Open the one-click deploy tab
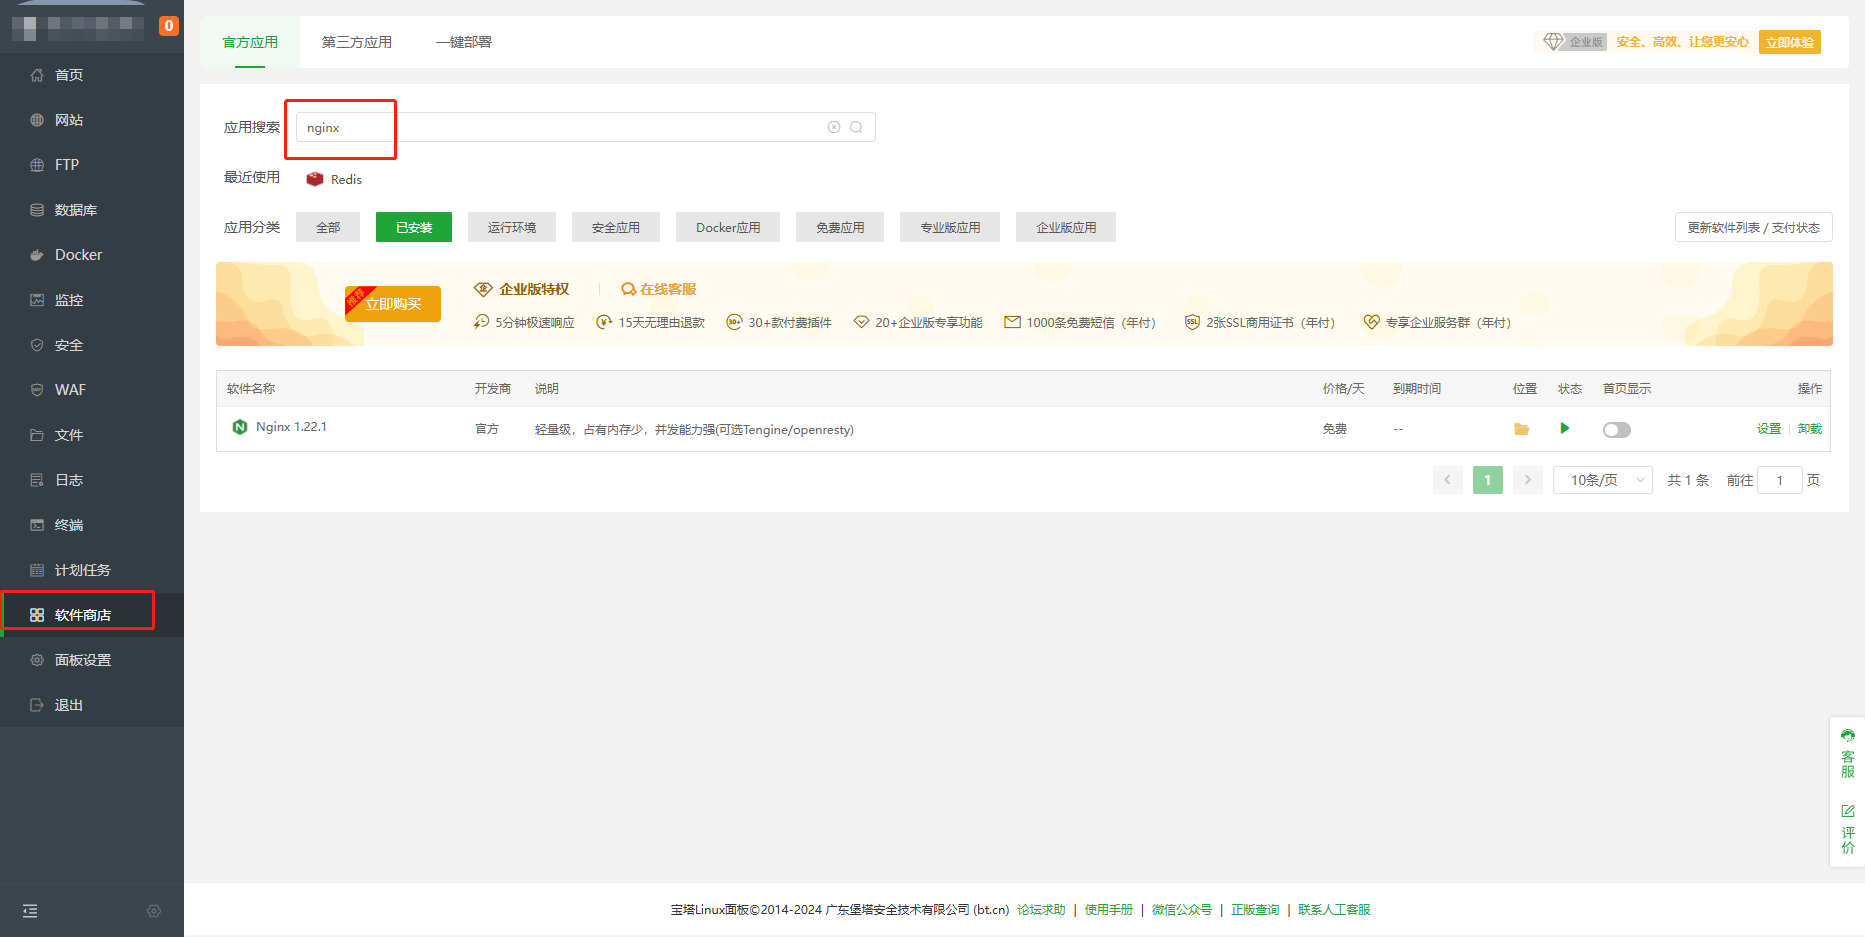The width and height of the screenshot is (1865, 937). click(x=464, y=42)
